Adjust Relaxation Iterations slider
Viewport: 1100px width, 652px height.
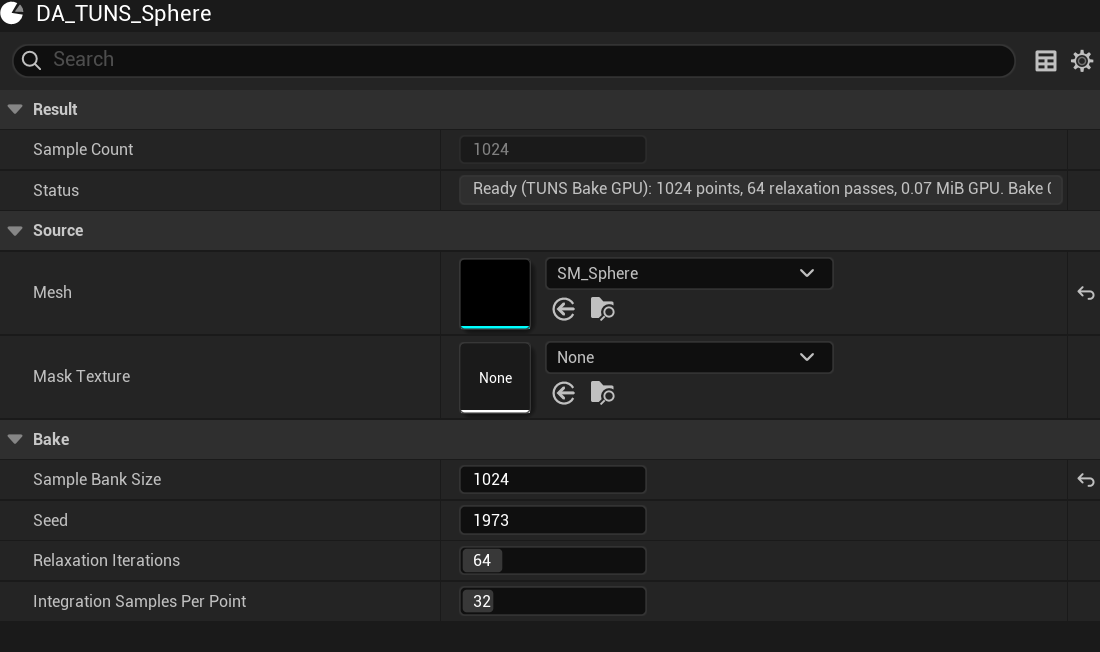(553, 561)
